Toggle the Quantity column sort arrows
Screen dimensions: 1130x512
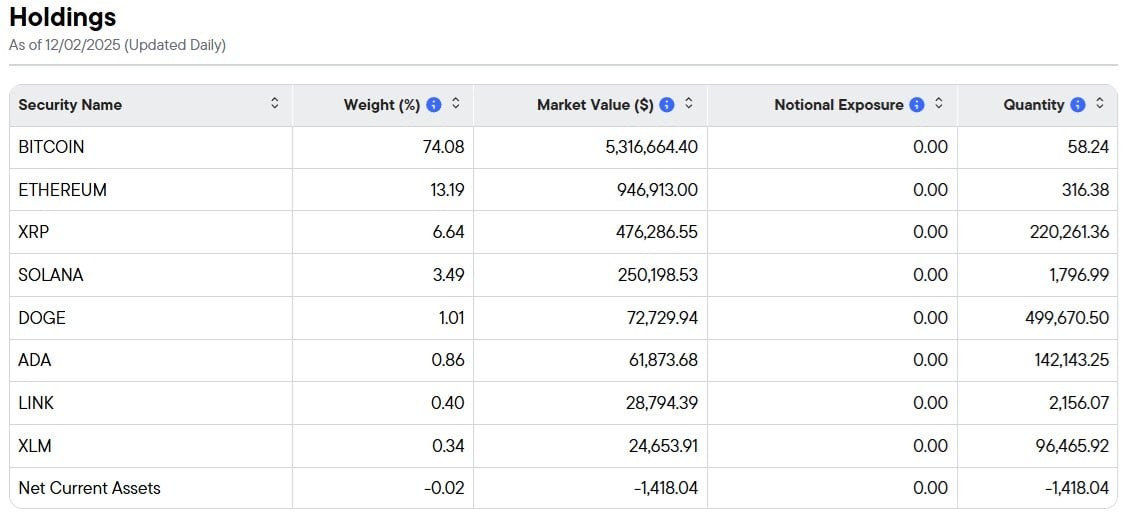click(x=1100, y=104)
